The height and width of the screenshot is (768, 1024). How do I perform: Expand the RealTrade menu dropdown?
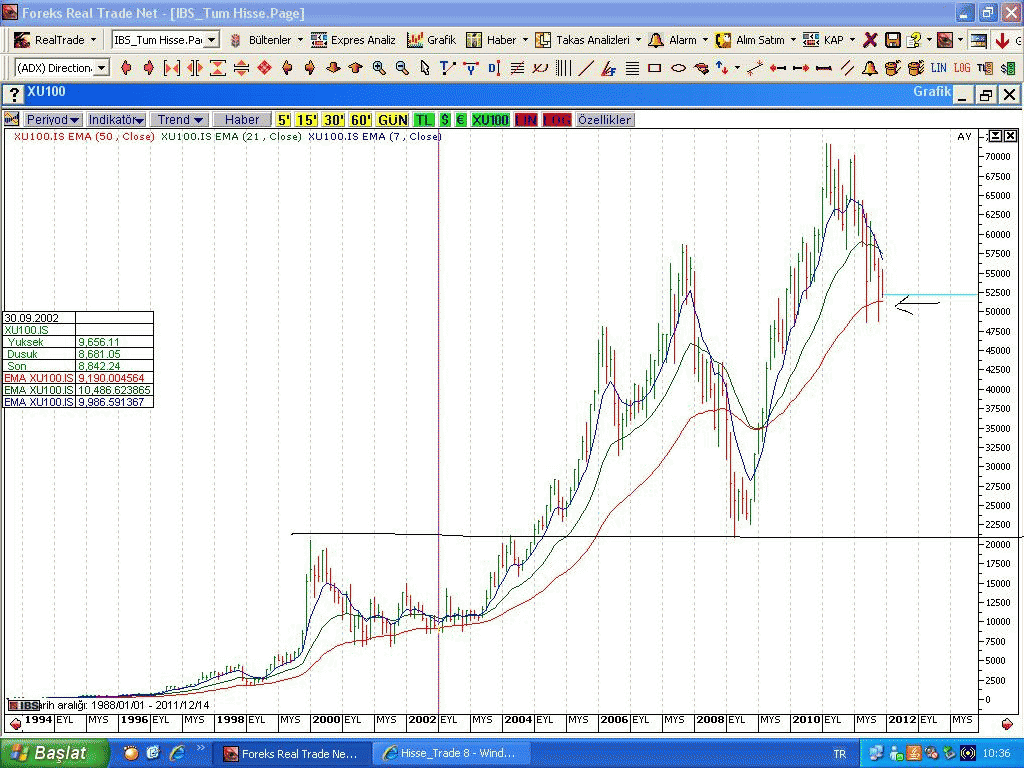click(93, 40)
